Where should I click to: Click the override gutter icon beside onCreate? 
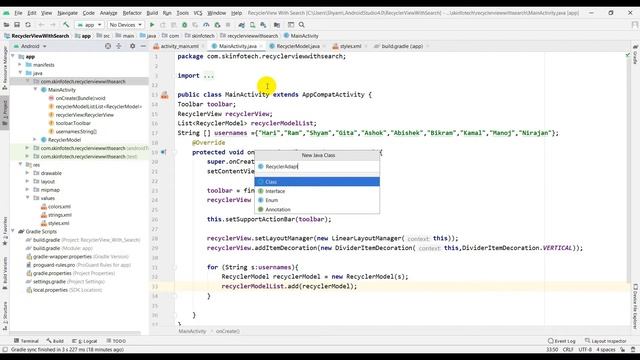(x=163, y=152)
